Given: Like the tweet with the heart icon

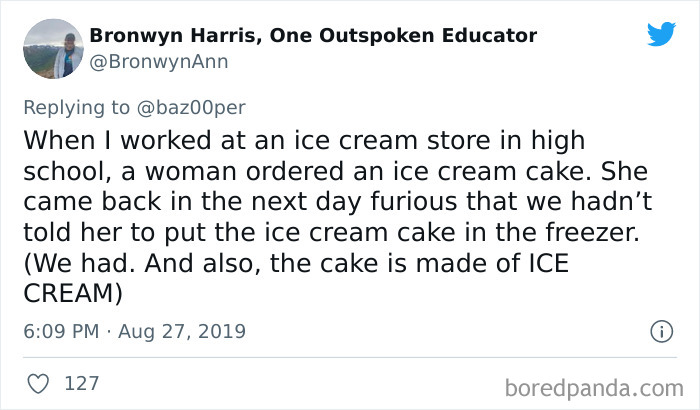Looking at the screenshot, I should tap(38, 383).
